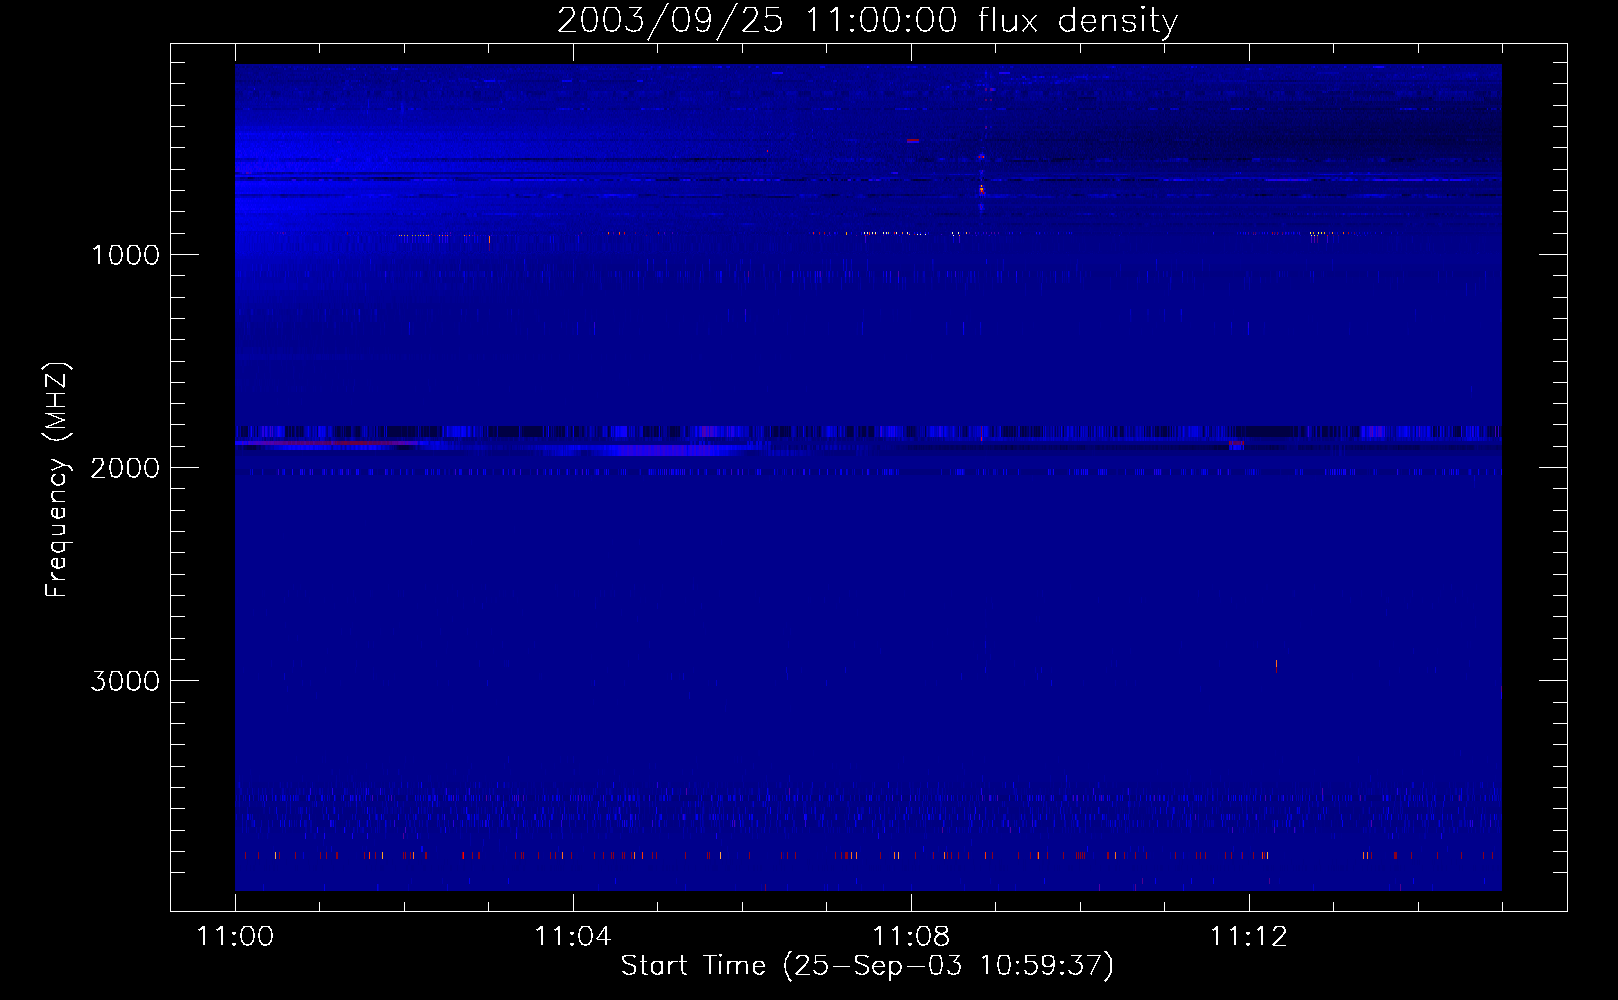Screen dimensions: 1618x1000
Task: Click the 'Start Time (25-Sep-03 10:59:37)' axis label
Action: (x=867, y=966)
